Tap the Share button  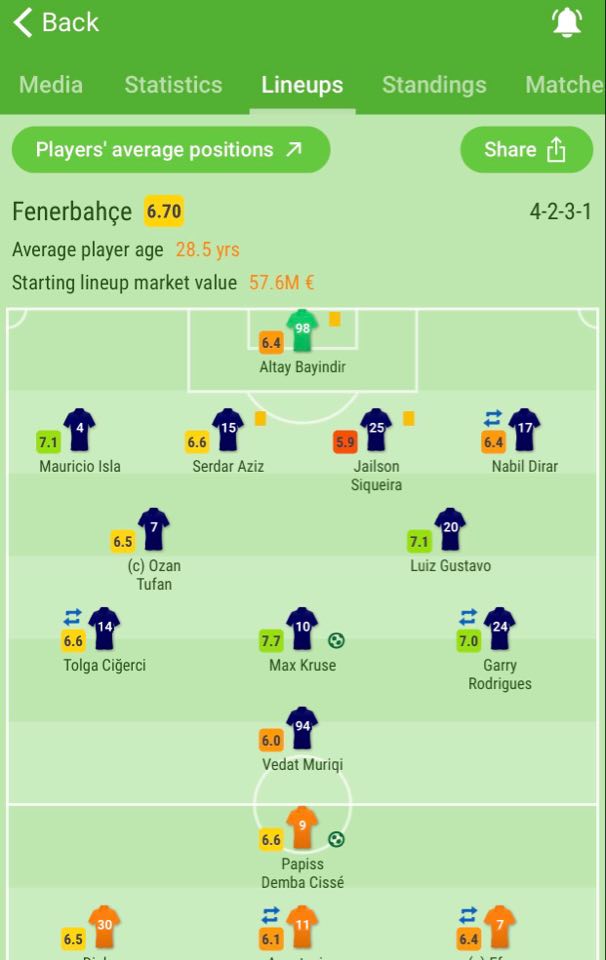pyautogui.click(x=526, y=149)
